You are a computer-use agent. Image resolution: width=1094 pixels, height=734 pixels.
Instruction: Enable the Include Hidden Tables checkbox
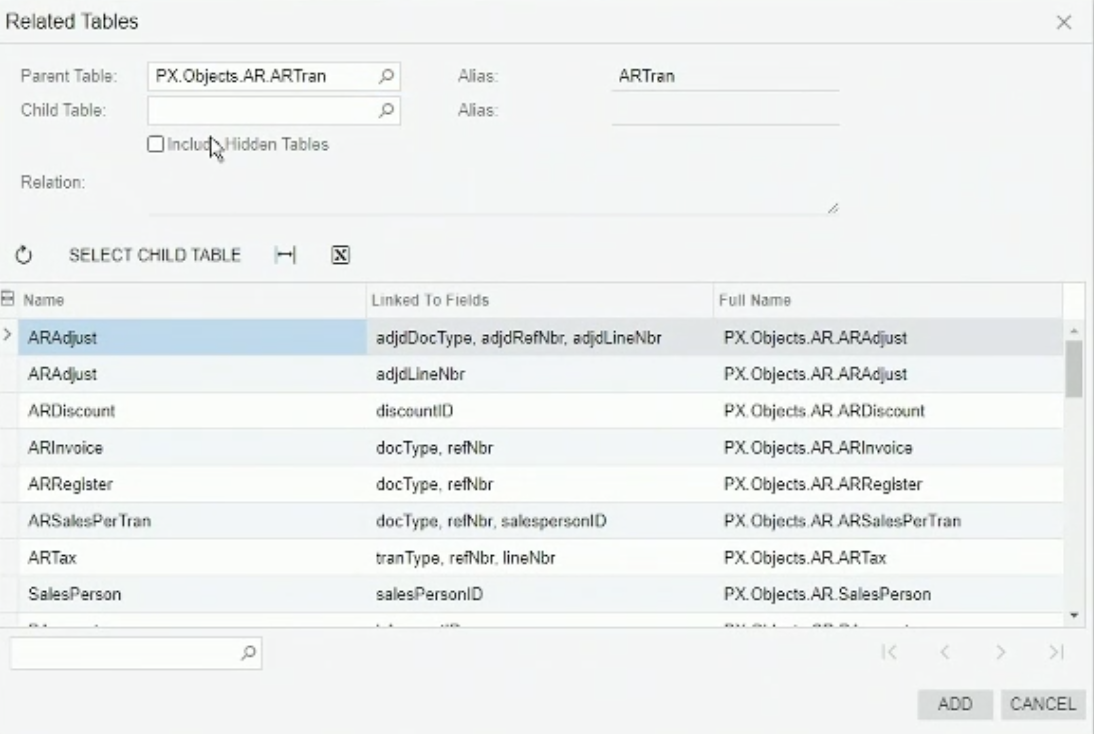155,145
